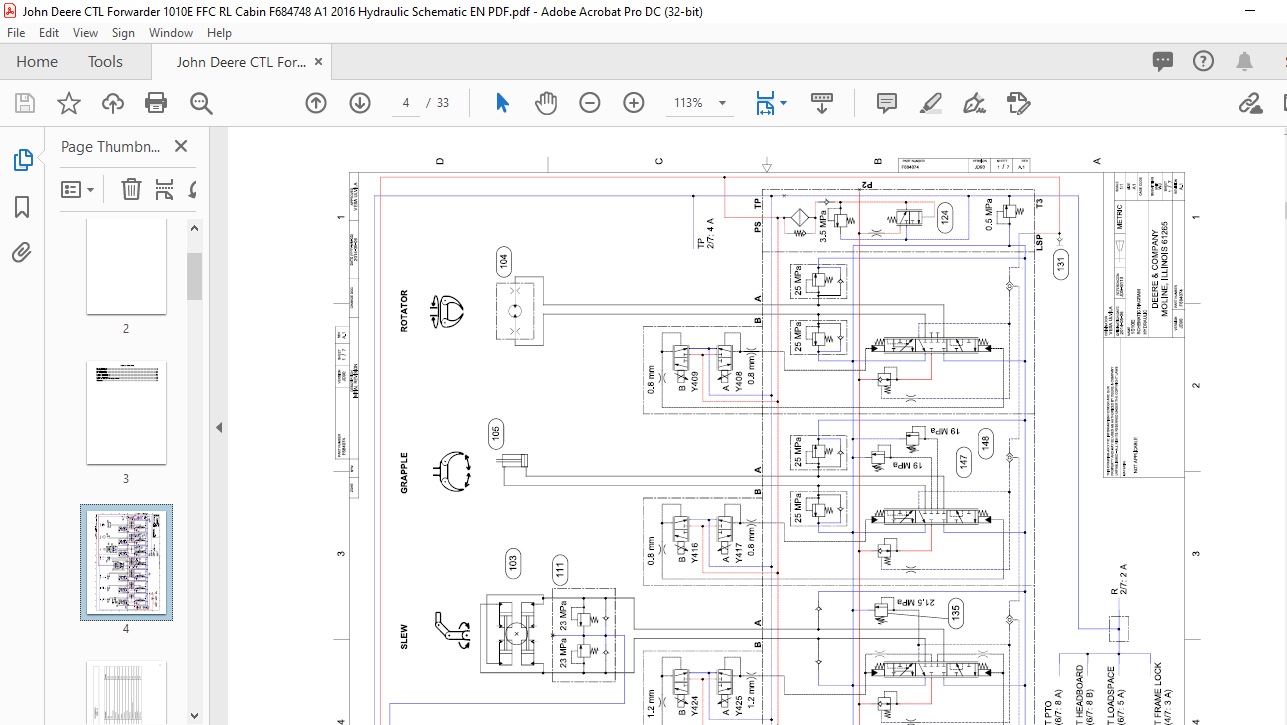Show page thumbnails panel icon in sidebar
1287x725 pixels.
pos(23,160)
